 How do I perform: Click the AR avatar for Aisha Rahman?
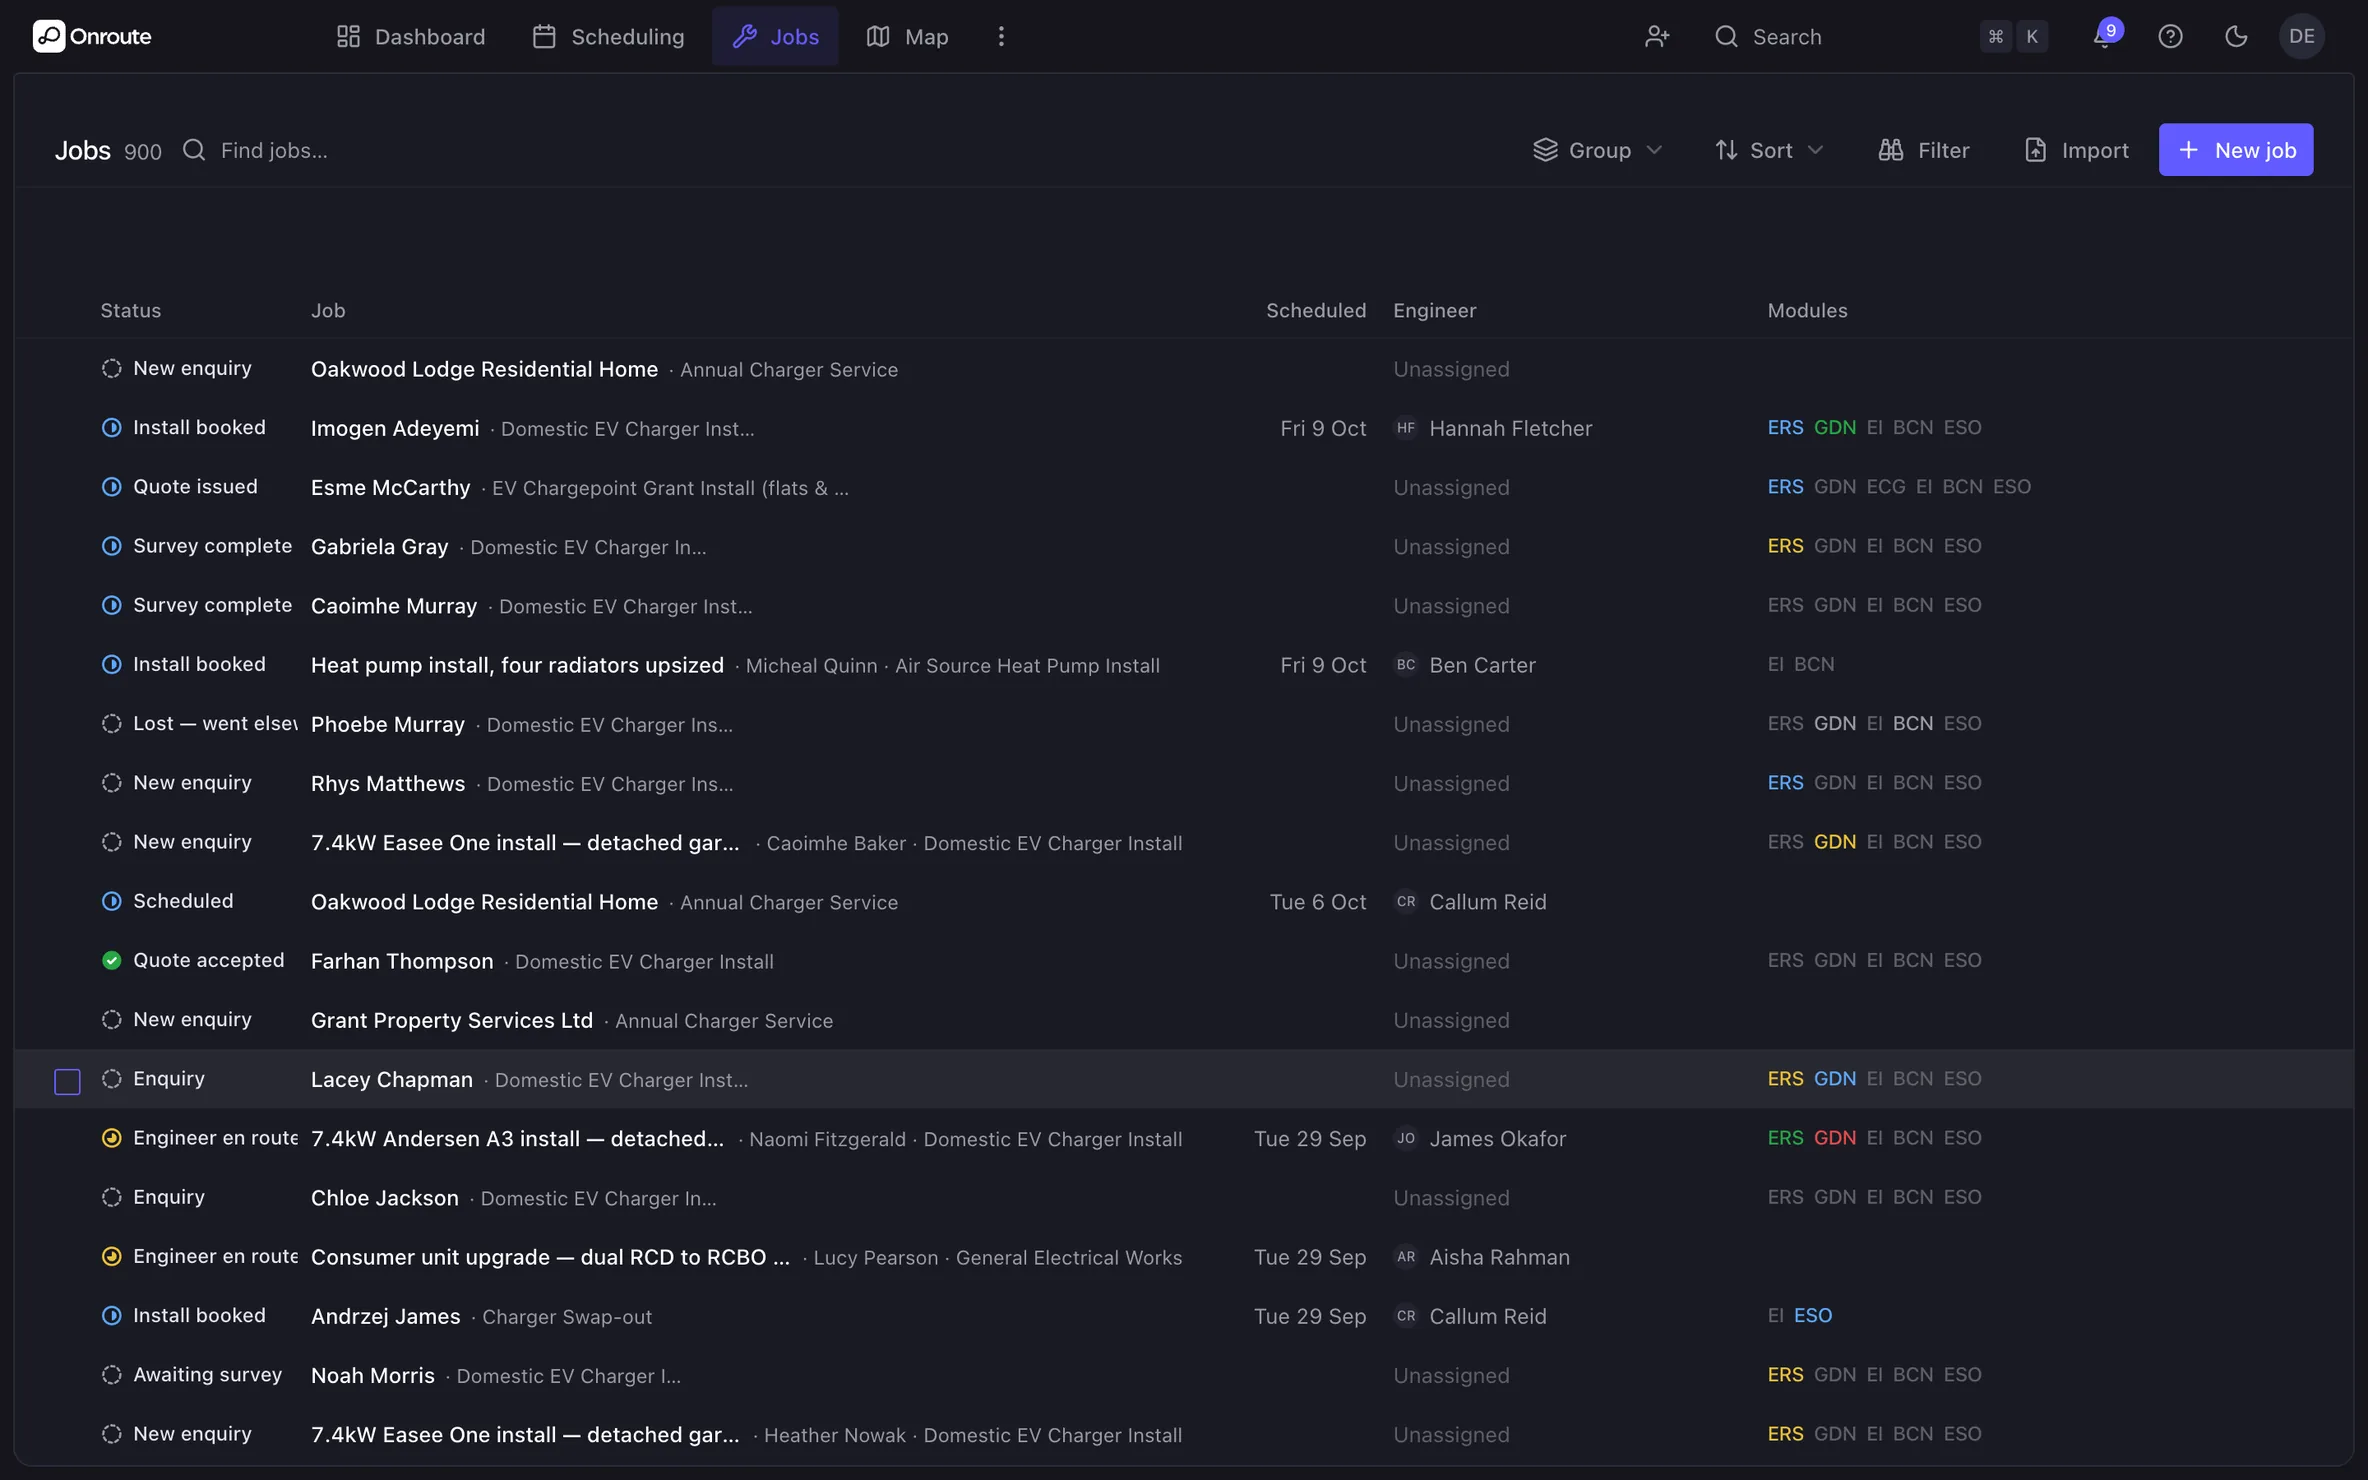1406,1257
